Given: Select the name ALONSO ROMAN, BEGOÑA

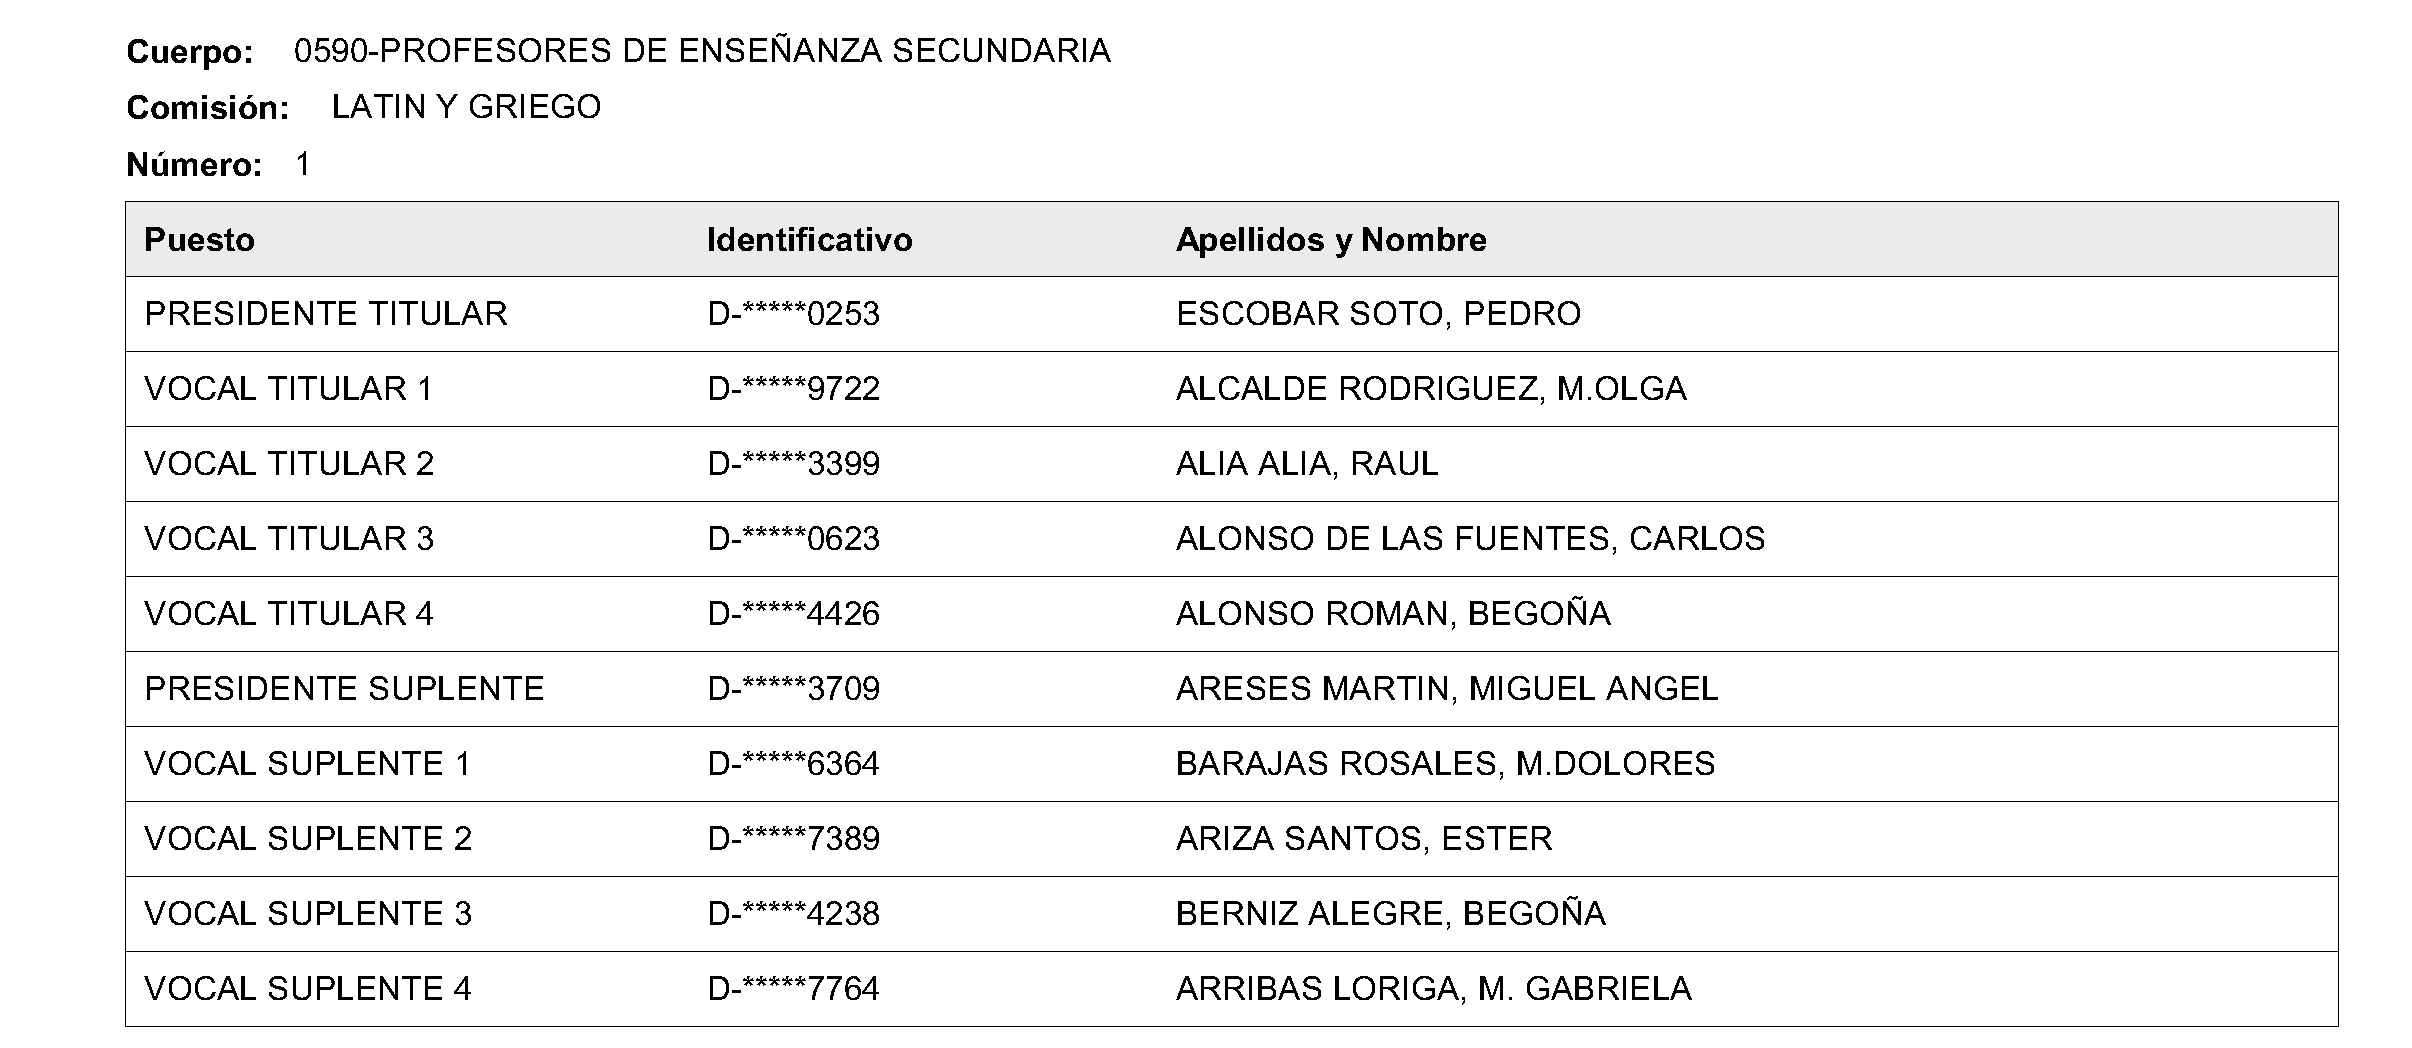Looking at the screenshot, I should 1393,614.
